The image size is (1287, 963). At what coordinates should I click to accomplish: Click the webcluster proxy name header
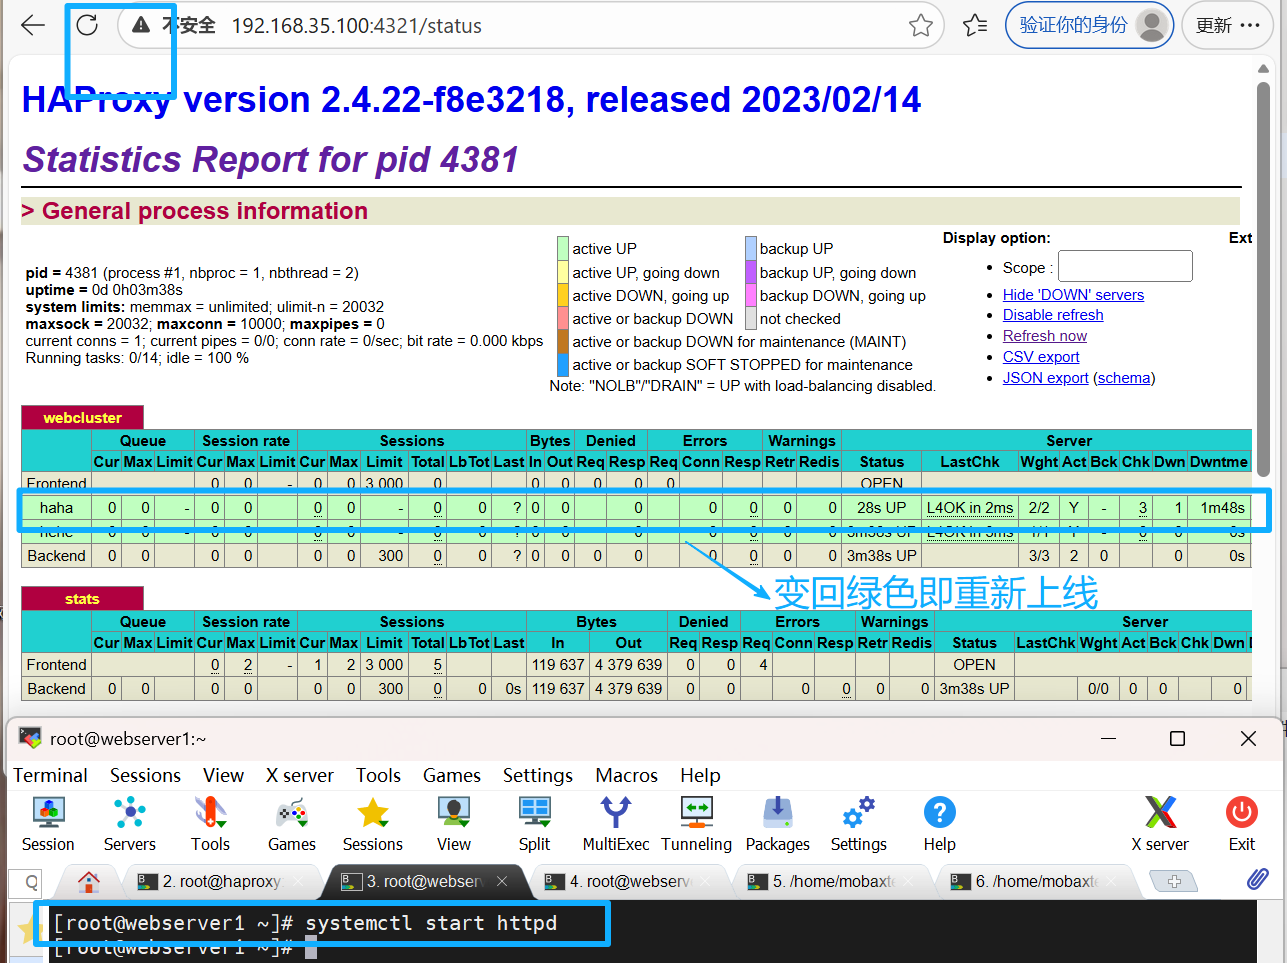(x=82, y=417)
